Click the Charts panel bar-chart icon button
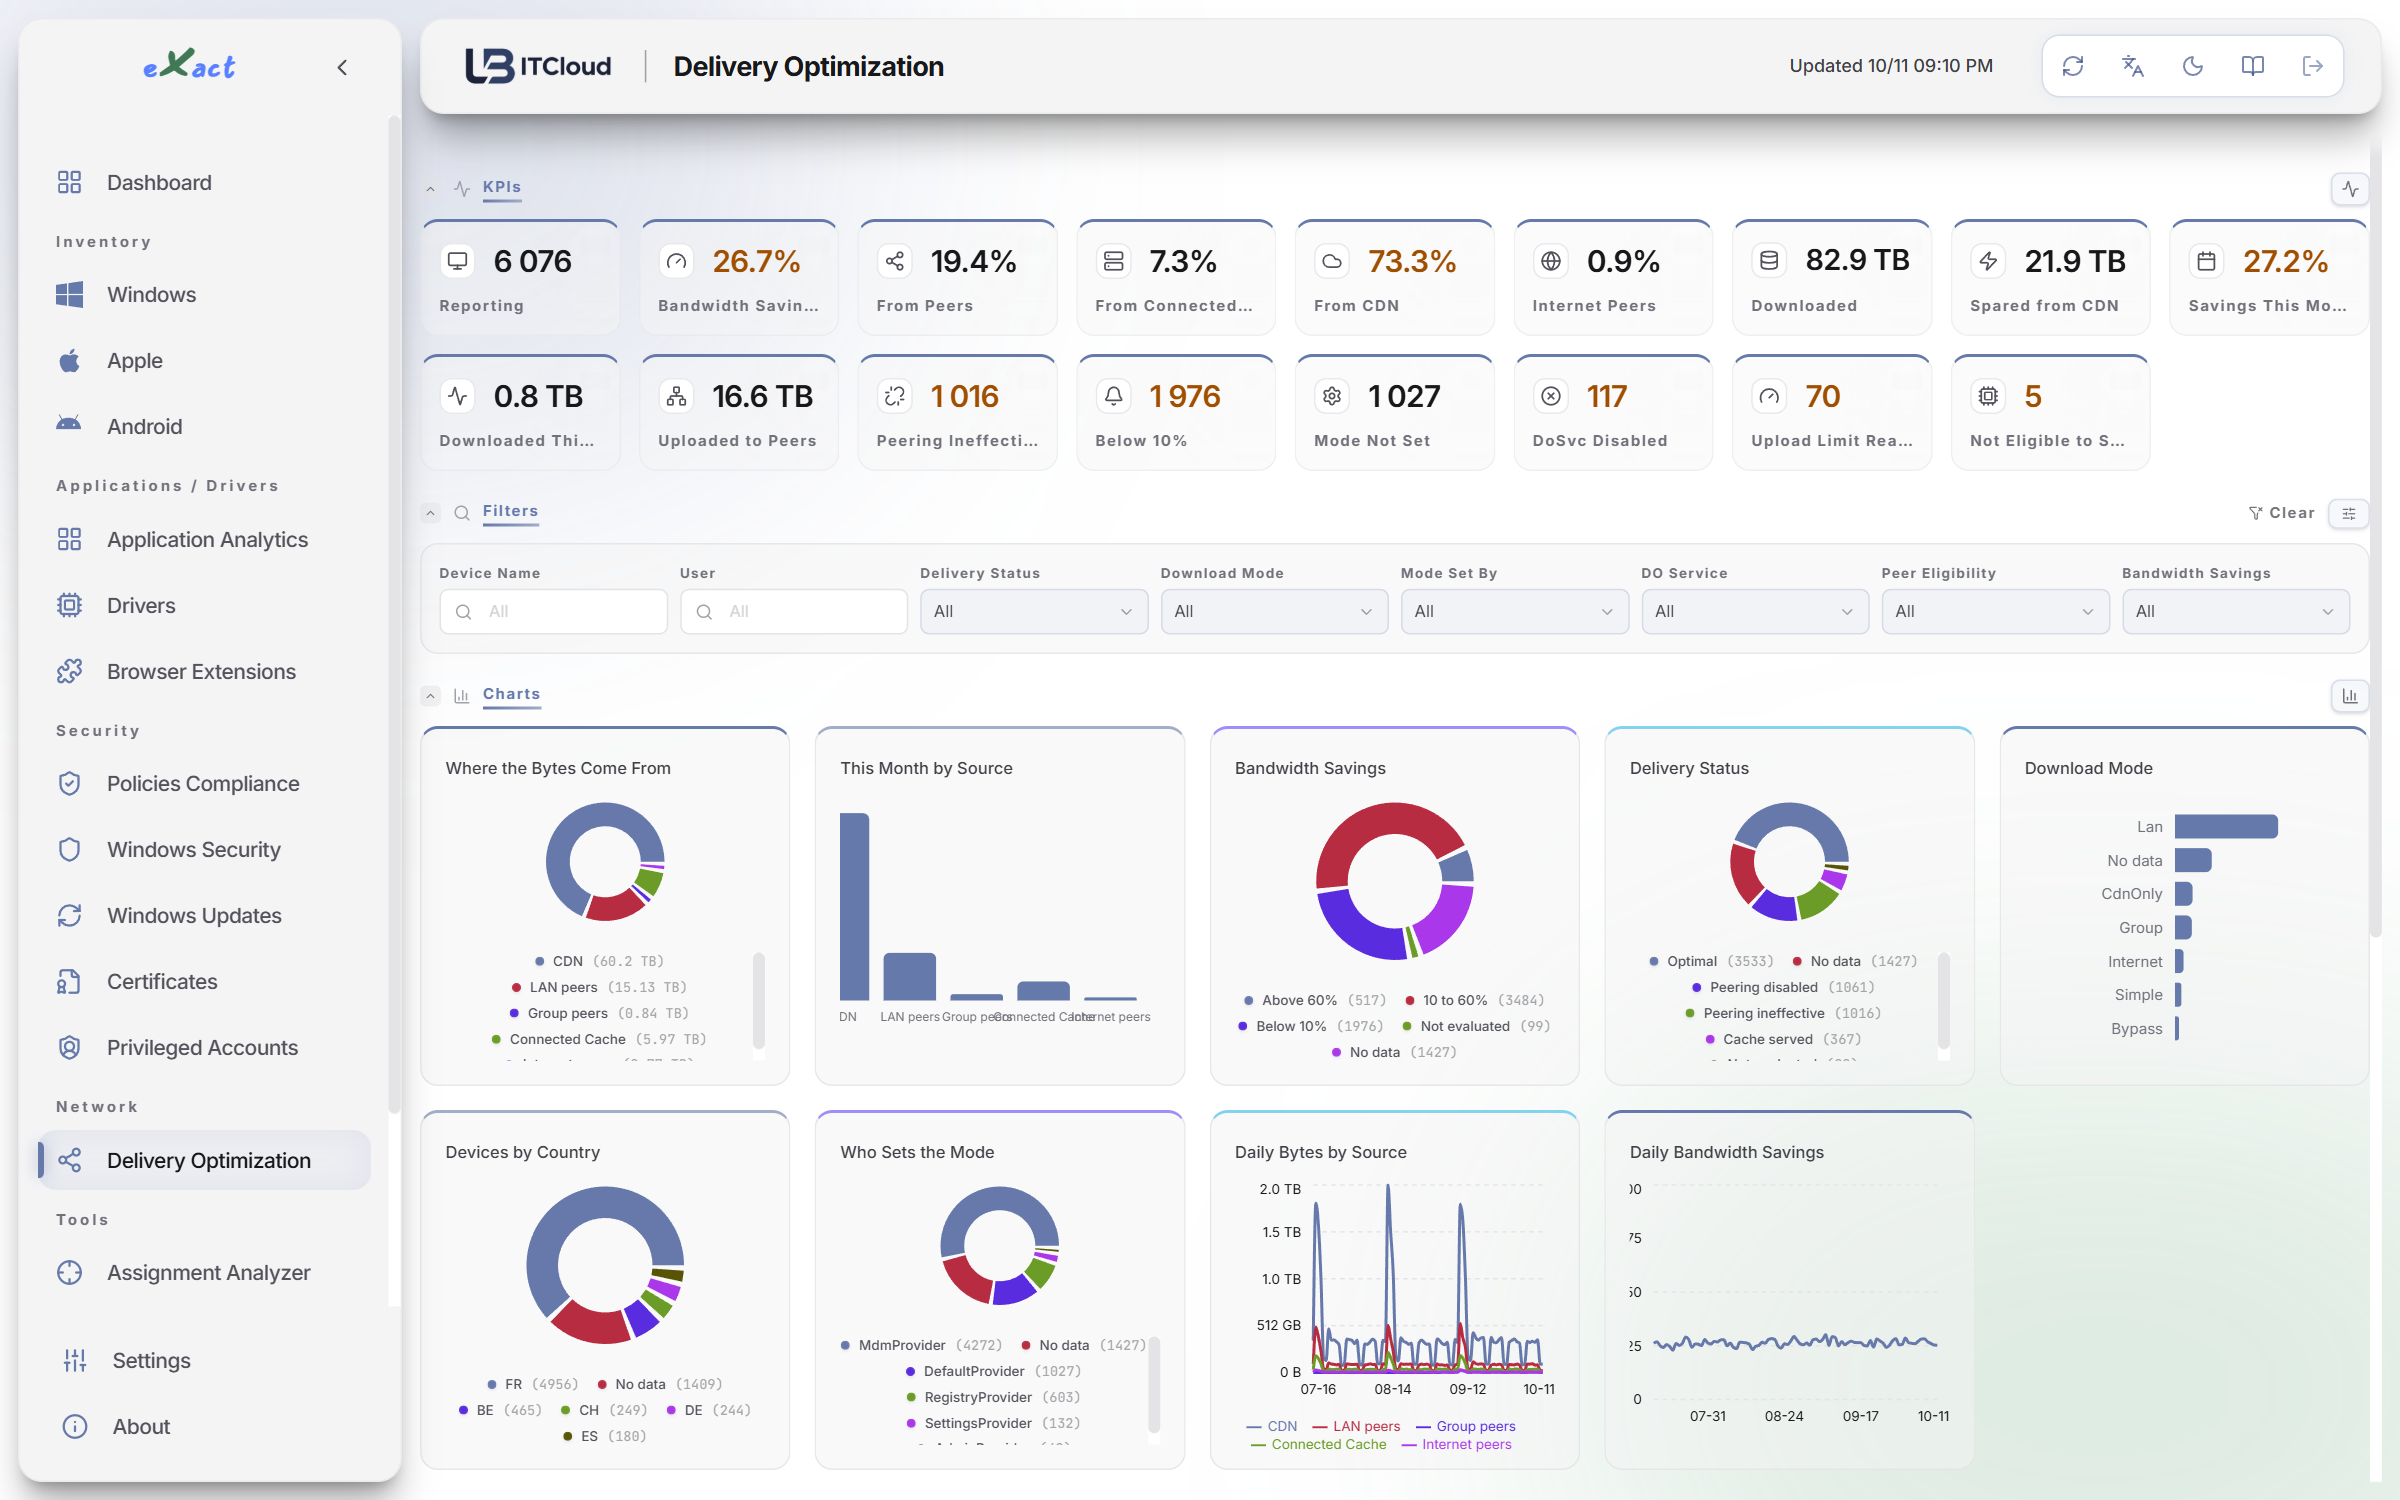 click(2350, 696)
